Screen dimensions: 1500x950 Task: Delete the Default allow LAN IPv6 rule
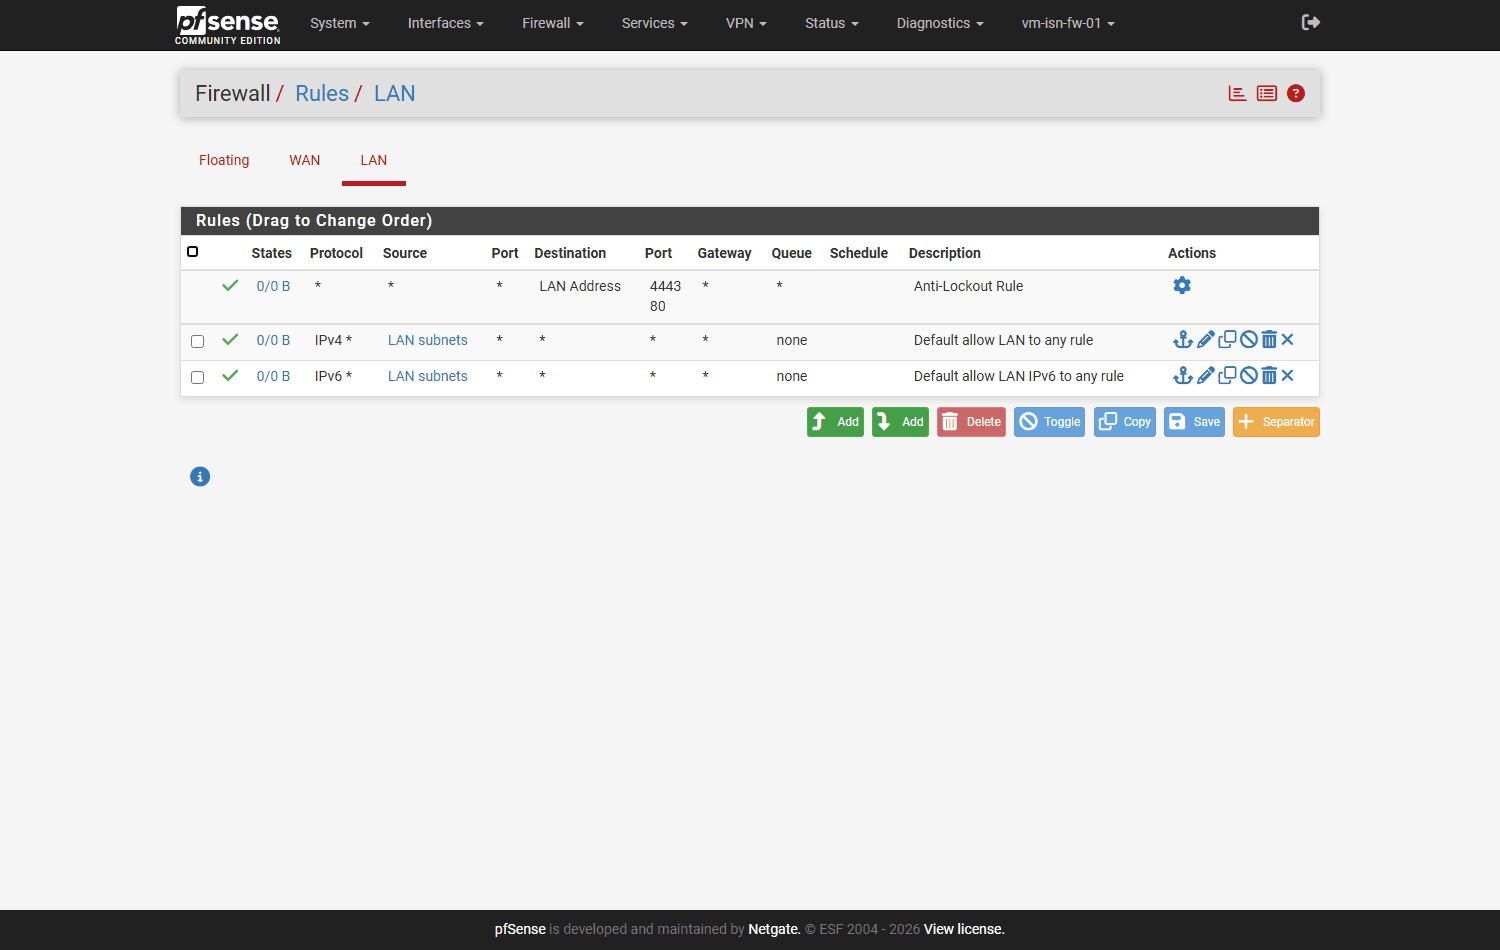click(x=1269, y=376)
